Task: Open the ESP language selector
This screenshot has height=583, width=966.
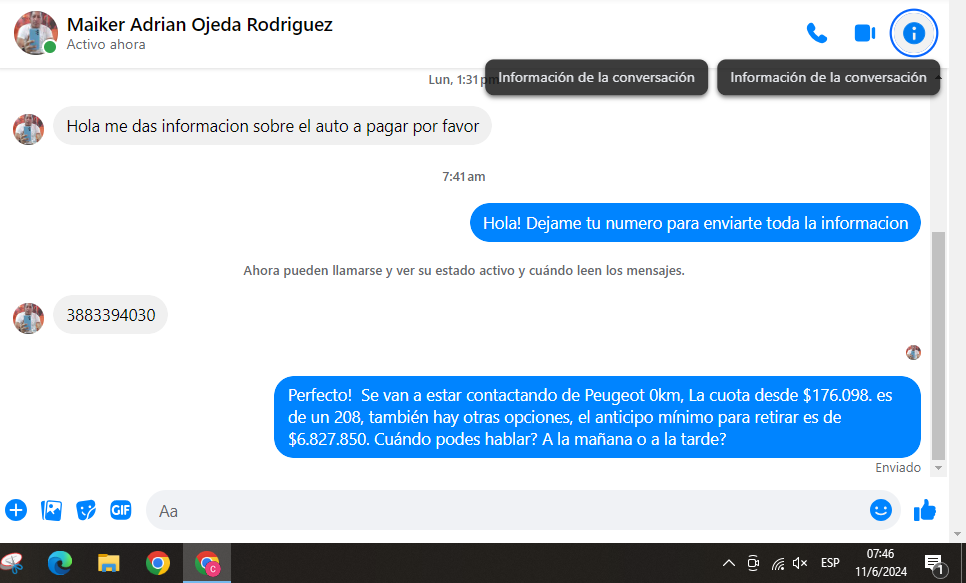Action: pyautogui.click(x=830, y=563)
